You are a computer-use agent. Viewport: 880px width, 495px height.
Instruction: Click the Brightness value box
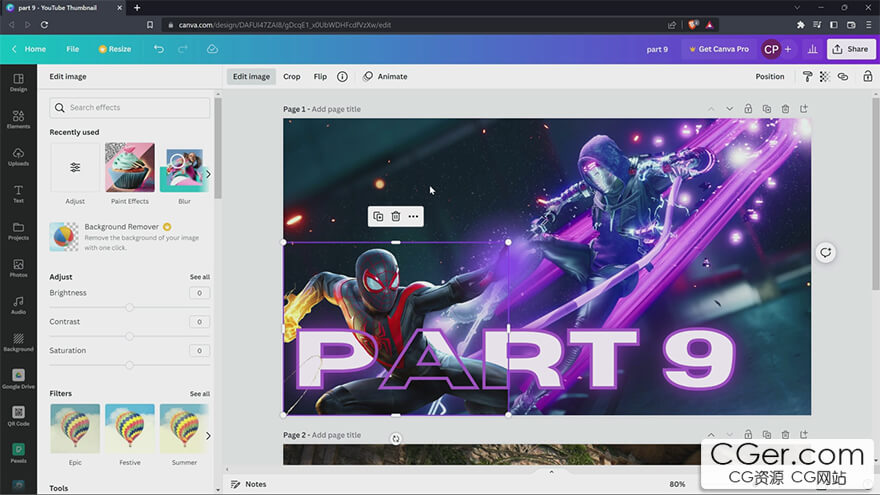click(199, 293)
